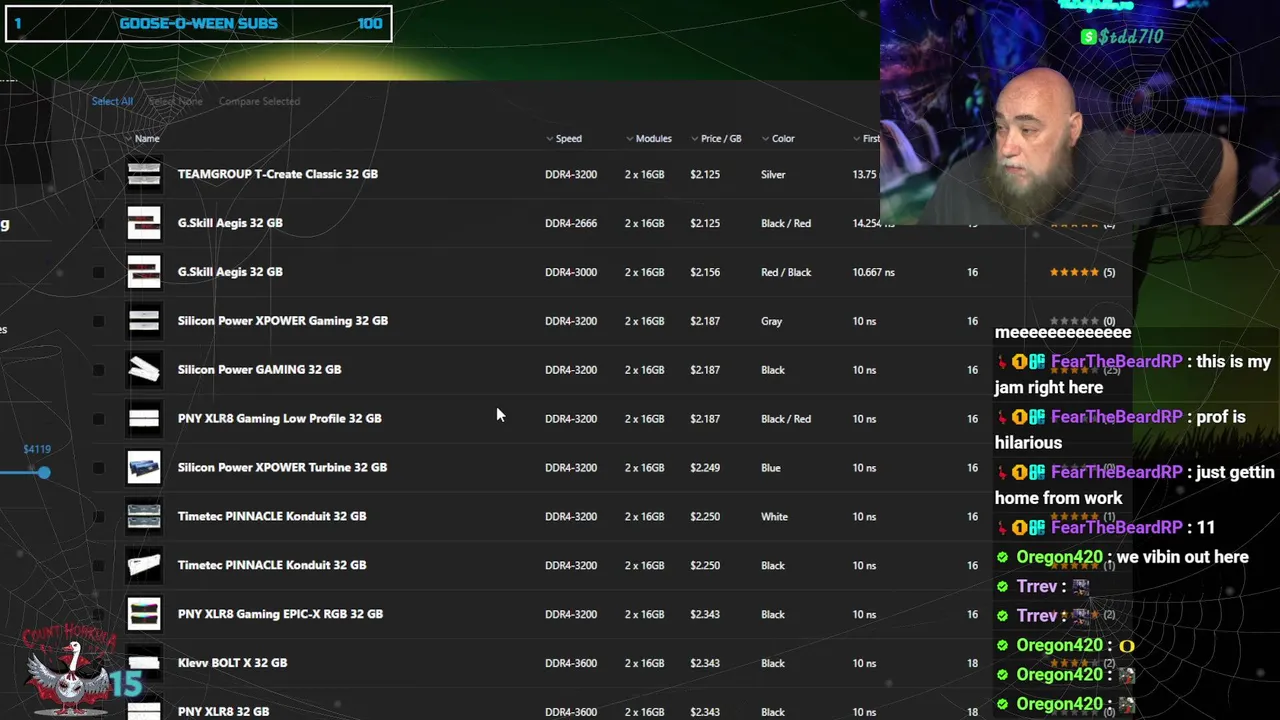Open Klevv BOLT X 32 GB image
Image resolution: width=1280 pixels, height=720 pixels.
(x=144, y=663)
